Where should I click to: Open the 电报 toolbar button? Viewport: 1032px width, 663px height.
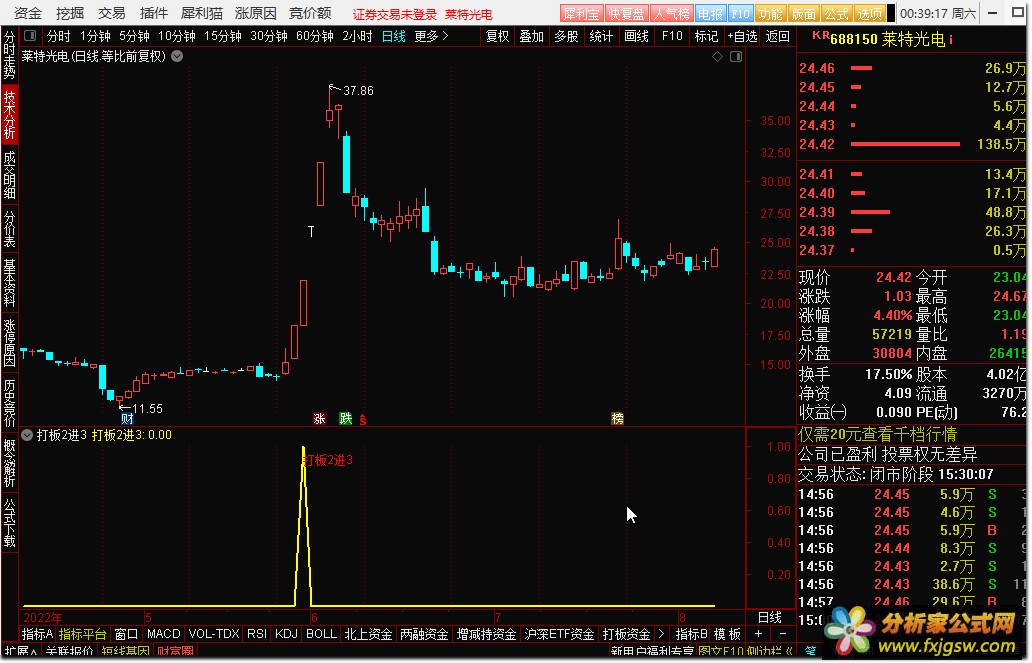(710, 13)
